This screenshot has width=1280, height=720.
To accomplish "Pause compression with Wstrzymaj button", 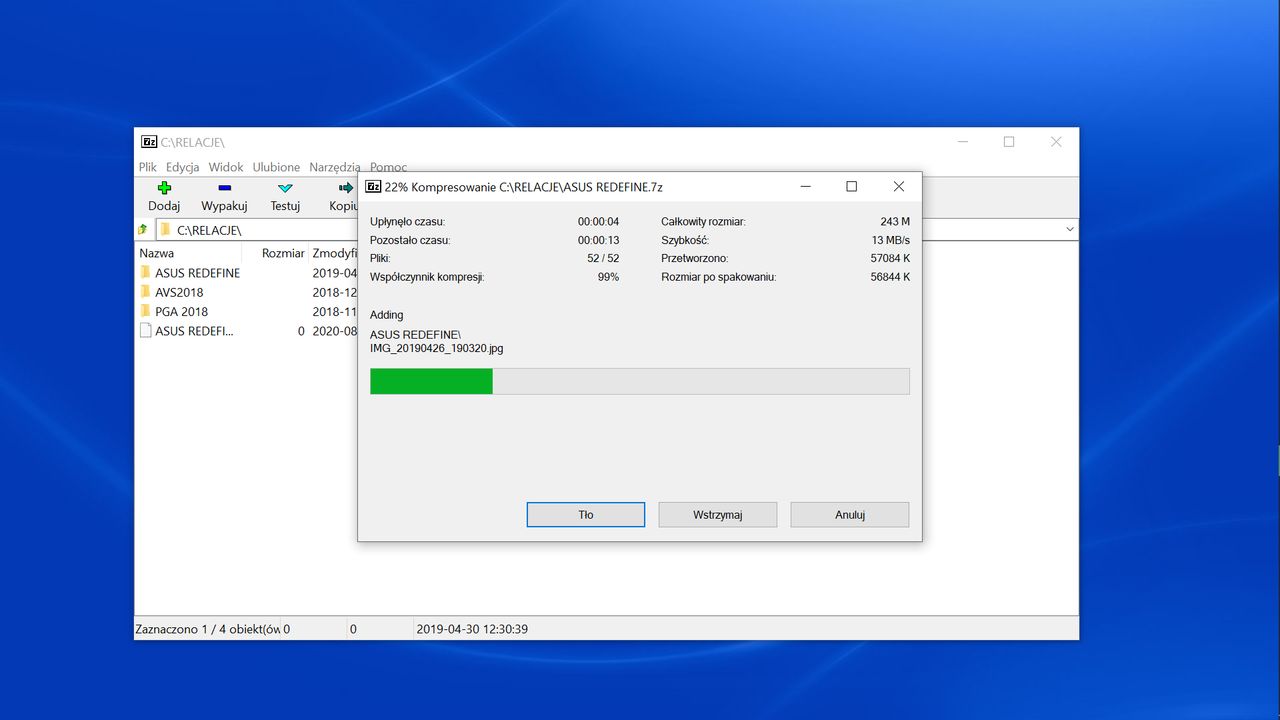I will [718, 515].
